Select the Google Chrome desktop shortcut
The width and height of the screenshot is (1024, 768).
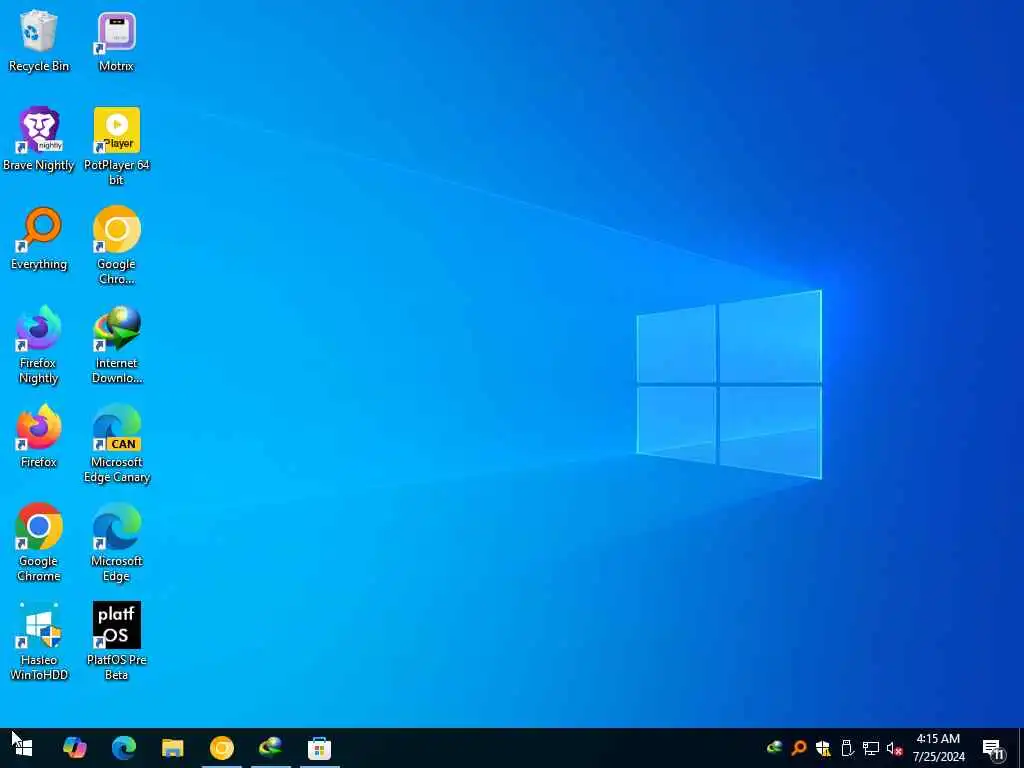click(x=39, y=542)
